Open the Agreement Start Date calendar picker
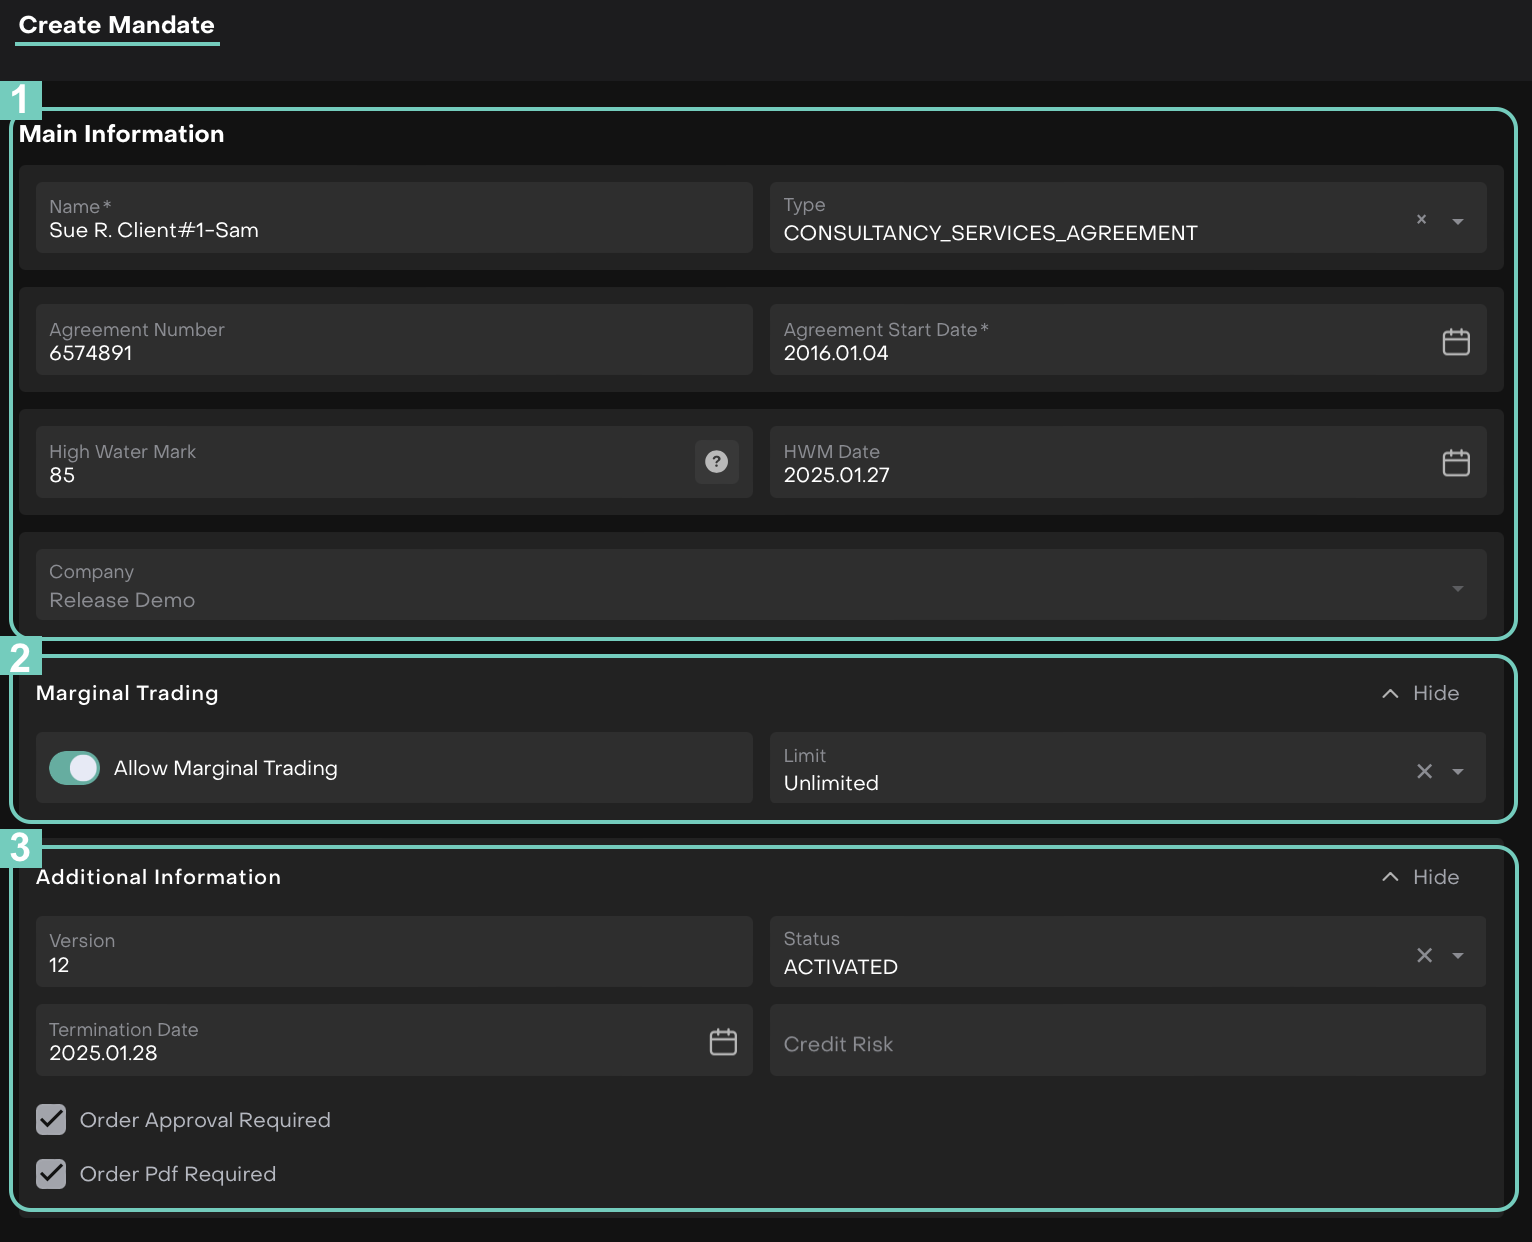Viewport: 1532px width, 1242px height. click(x=1455, y=342)
